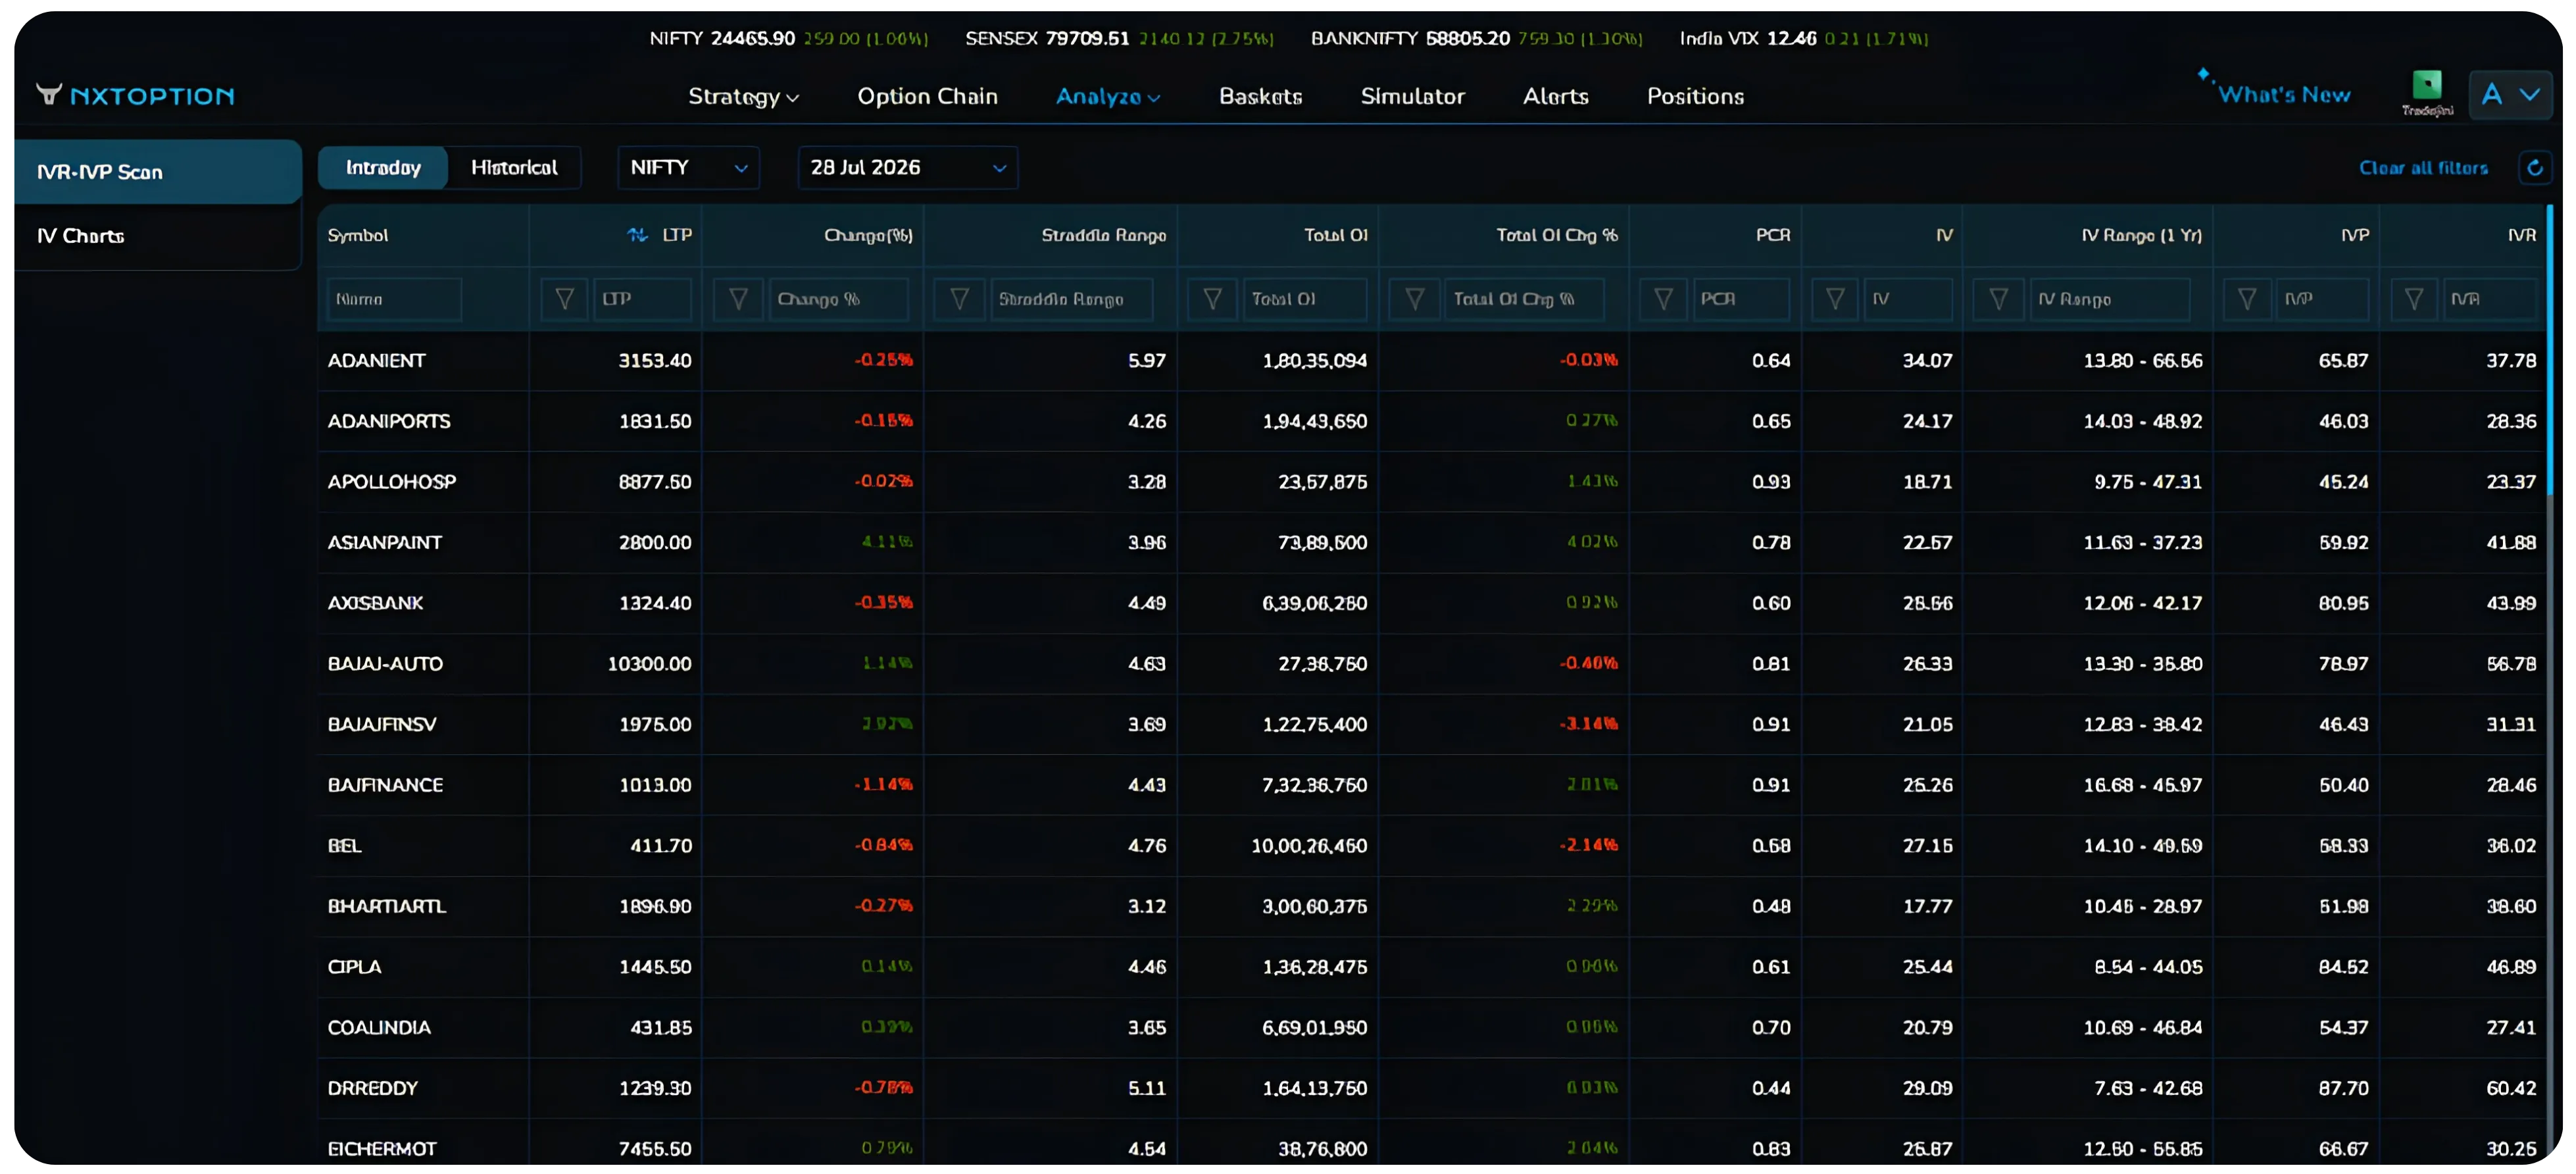
Task: Open the filter icon for Change % column
Action: (738, 299)
